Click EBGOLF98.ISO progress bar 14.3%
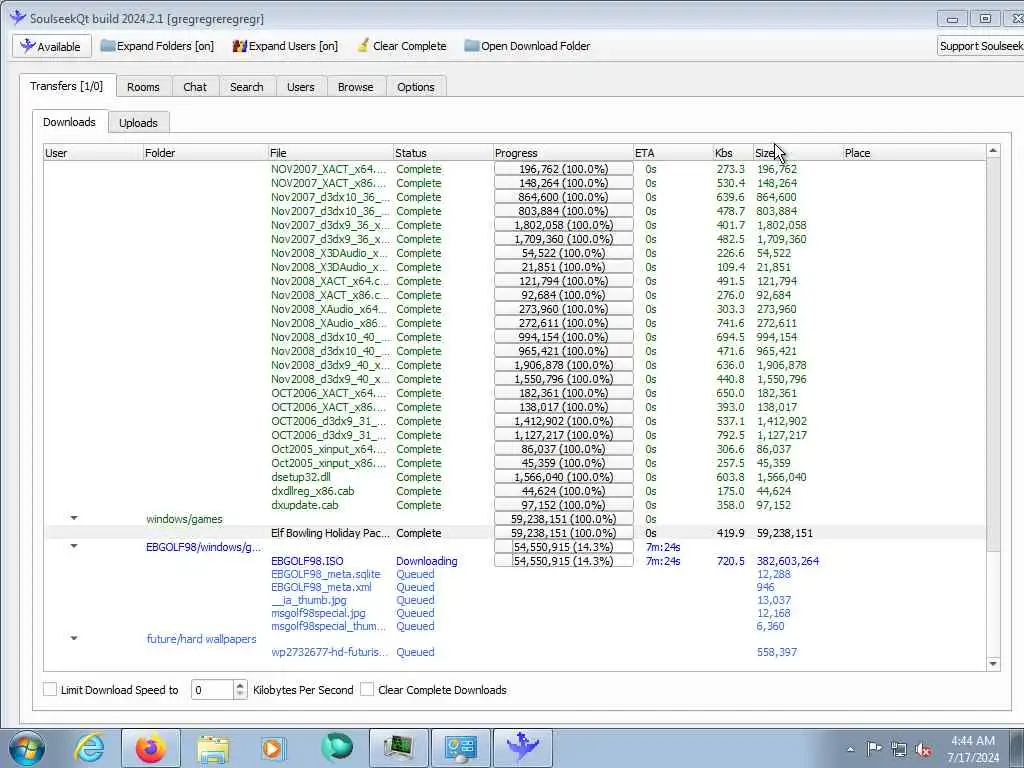The width and height of the screenshot is (1024, 768). [564, 561]
